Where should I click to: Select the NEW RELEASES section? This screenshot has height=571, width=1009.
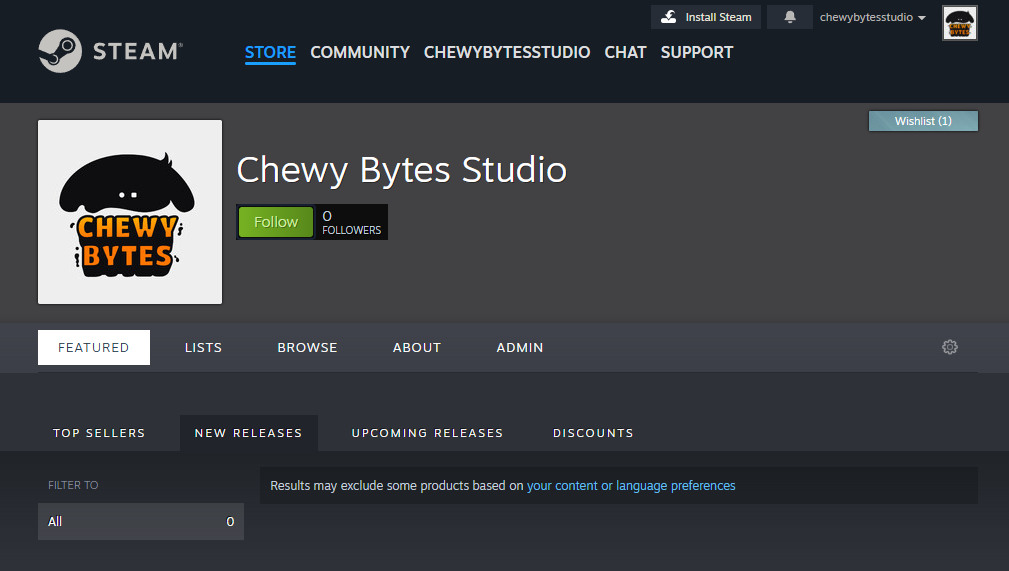coord(248,433)
